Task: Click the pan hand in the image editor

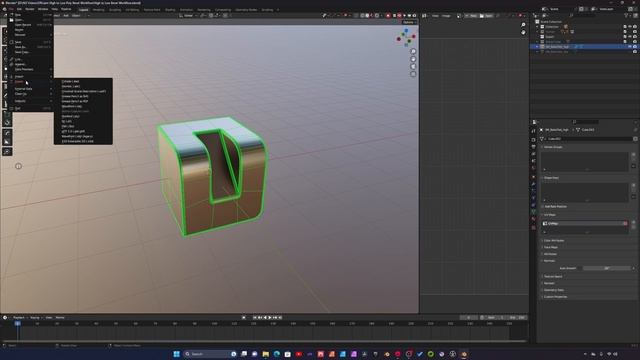Action: point(523,32)
